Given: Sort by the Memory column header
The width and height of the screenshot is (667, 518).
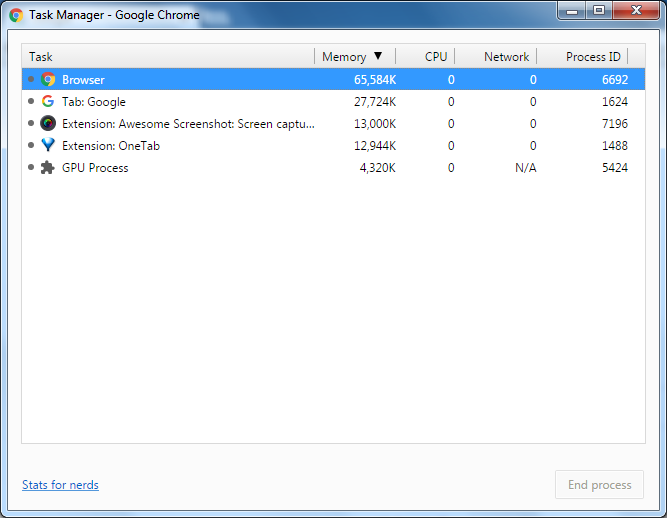Looking at the screenshot, I should [x=355, y=57].
